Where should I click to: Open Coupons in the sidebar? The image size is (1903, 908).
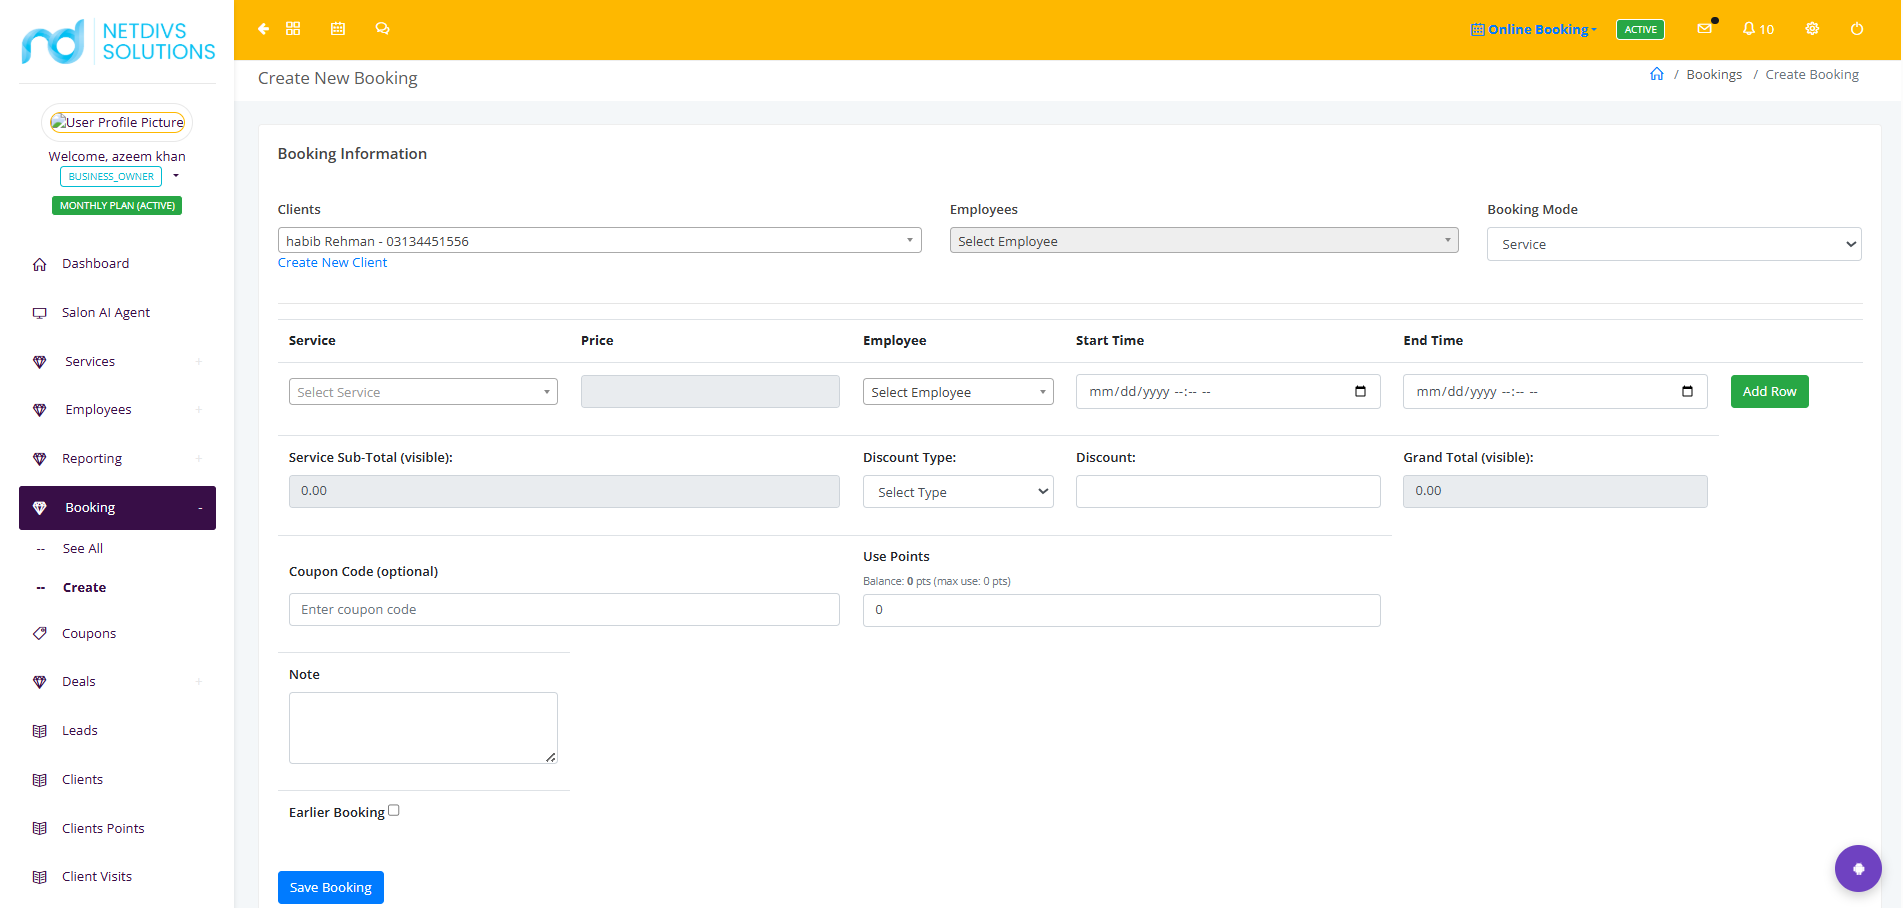[89, 633]
